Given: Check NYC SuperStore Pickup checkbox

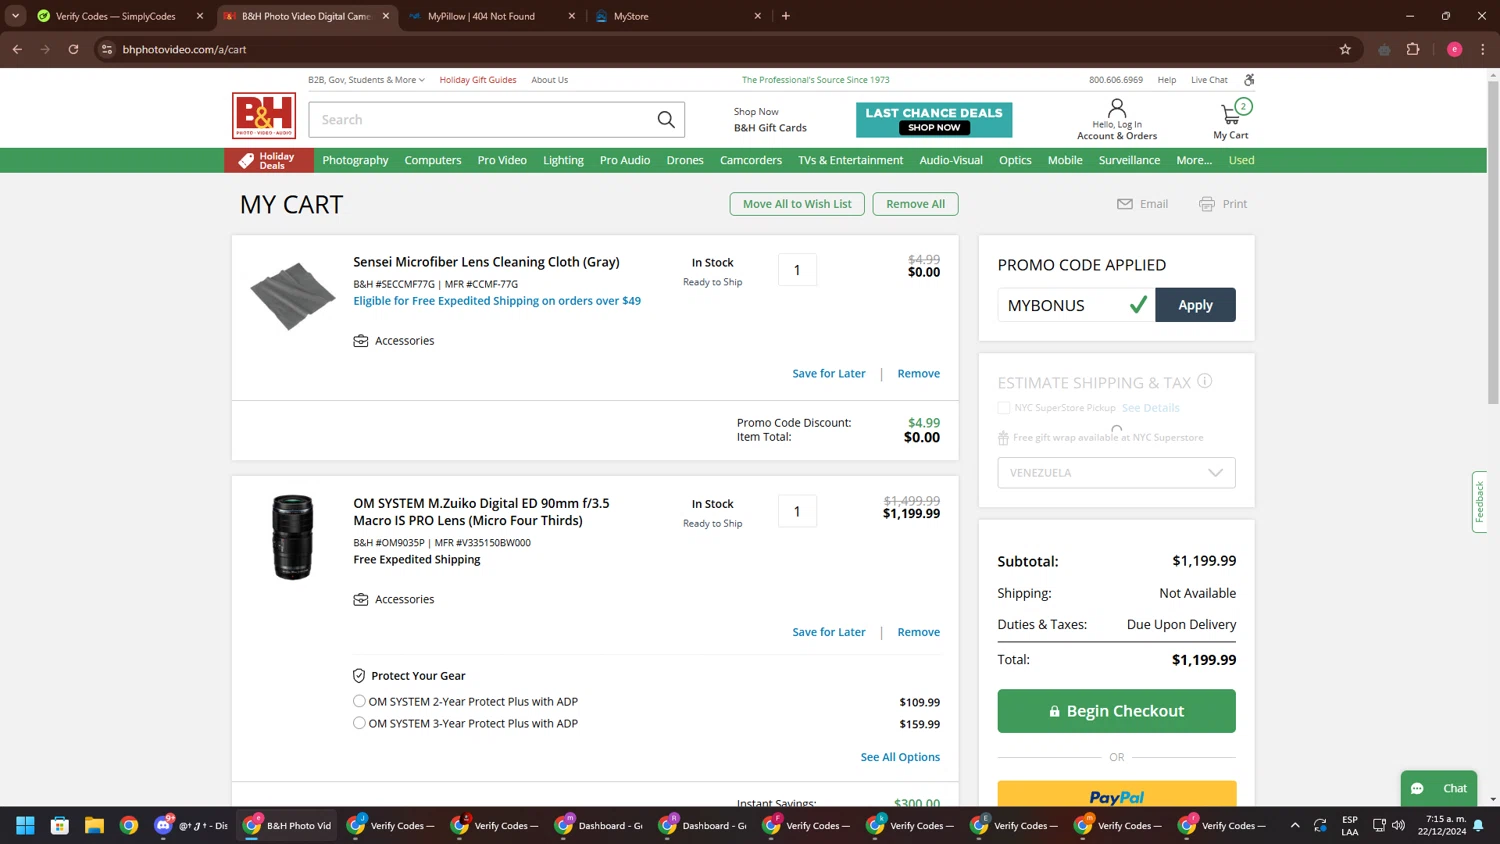Looking at the screenshot, I should [1004, 408].
